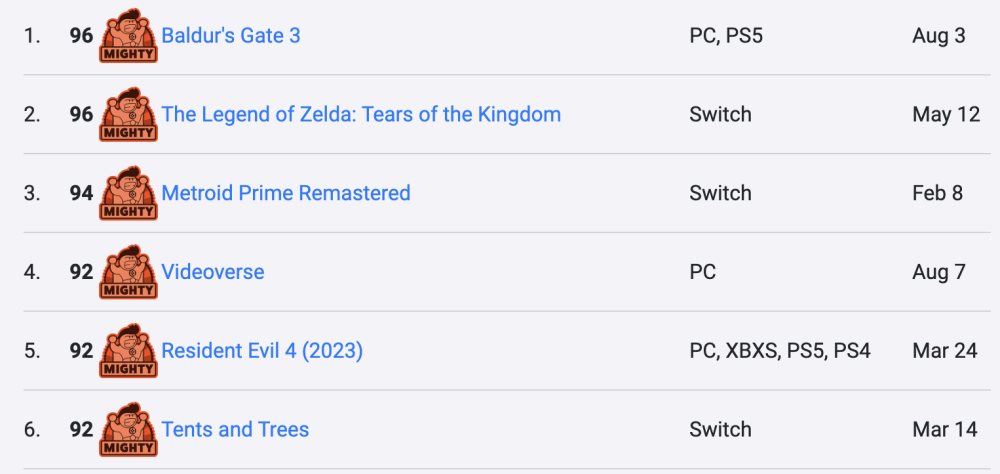
Task: Click the Mighty badge next to Zelda: Tears of the Kingdom
Action: pyautogui.click(x=128, y=114)
